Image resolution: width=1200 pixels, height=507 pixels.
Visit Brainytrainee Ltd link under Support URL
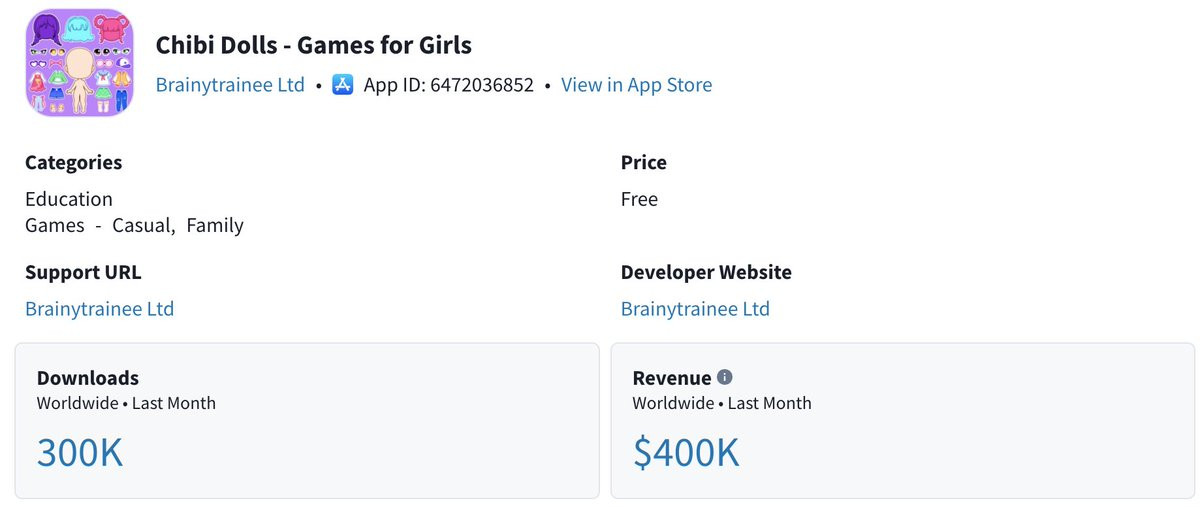pos(99,309)
